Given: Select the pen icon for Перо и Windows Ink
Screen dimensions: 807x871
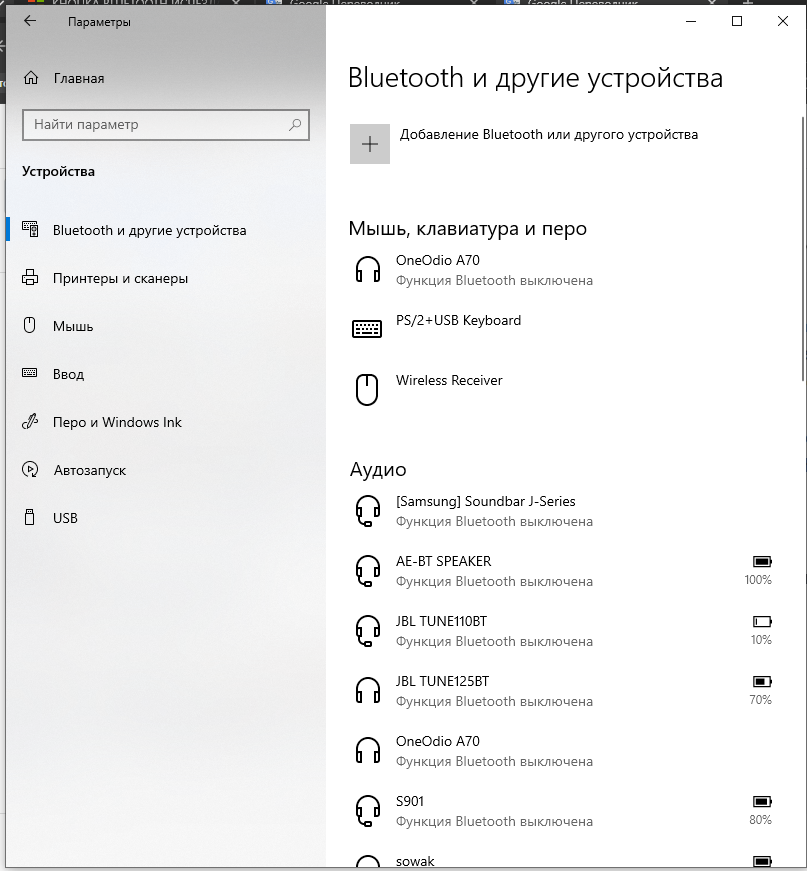Looking at the screenshot, I should tap(29, 422).
